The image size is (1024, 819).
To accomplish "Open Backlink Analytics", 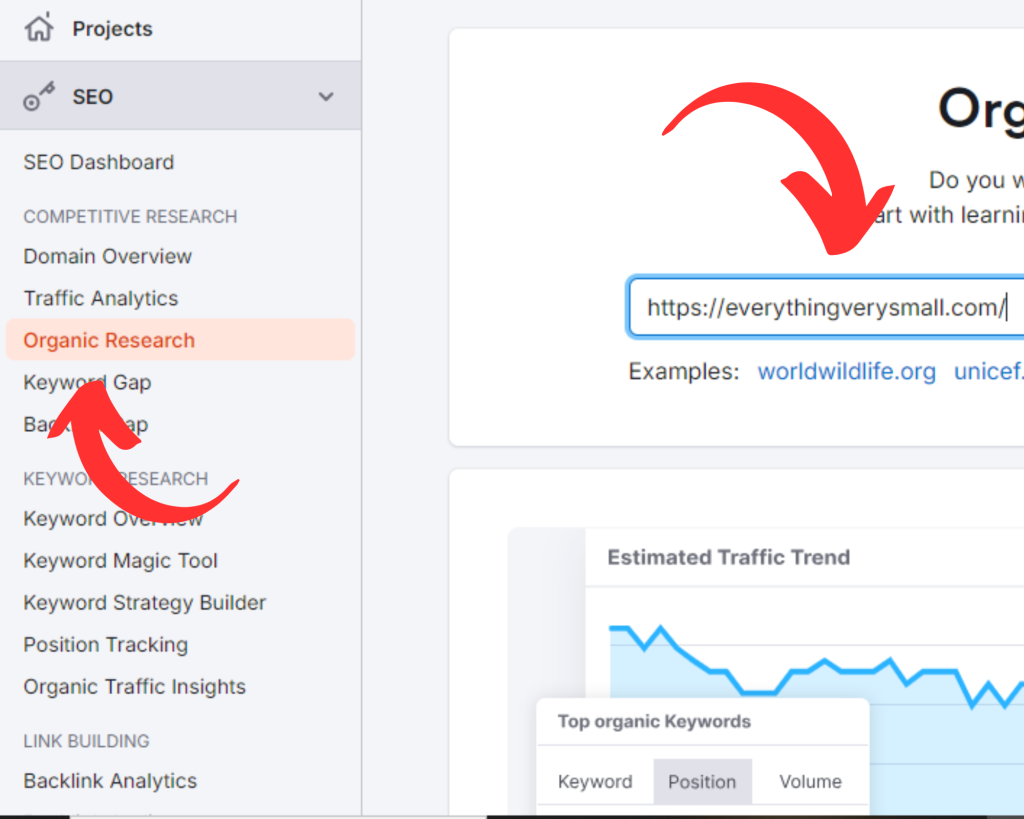I will click(x=110, y=781).
